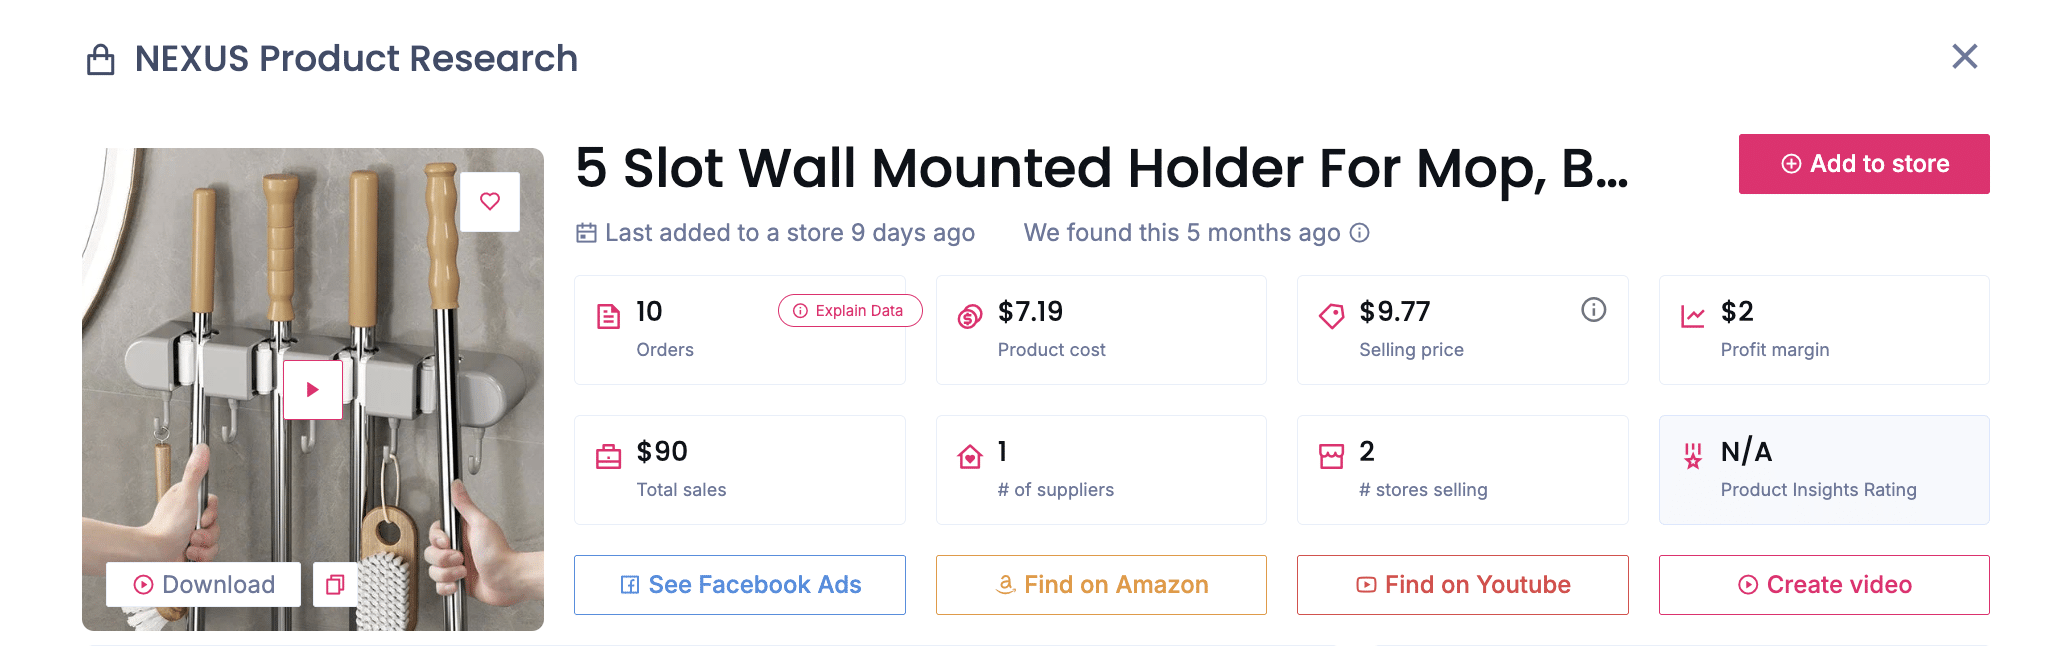Close the NEXUS Product Research dialog
Screen dimensions: 2068x646
coord(1964,57)
